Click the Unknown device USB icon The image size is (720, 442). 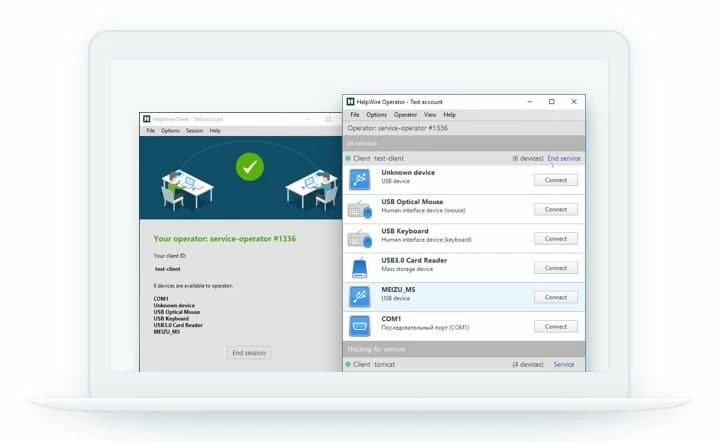tap(360, 179)
